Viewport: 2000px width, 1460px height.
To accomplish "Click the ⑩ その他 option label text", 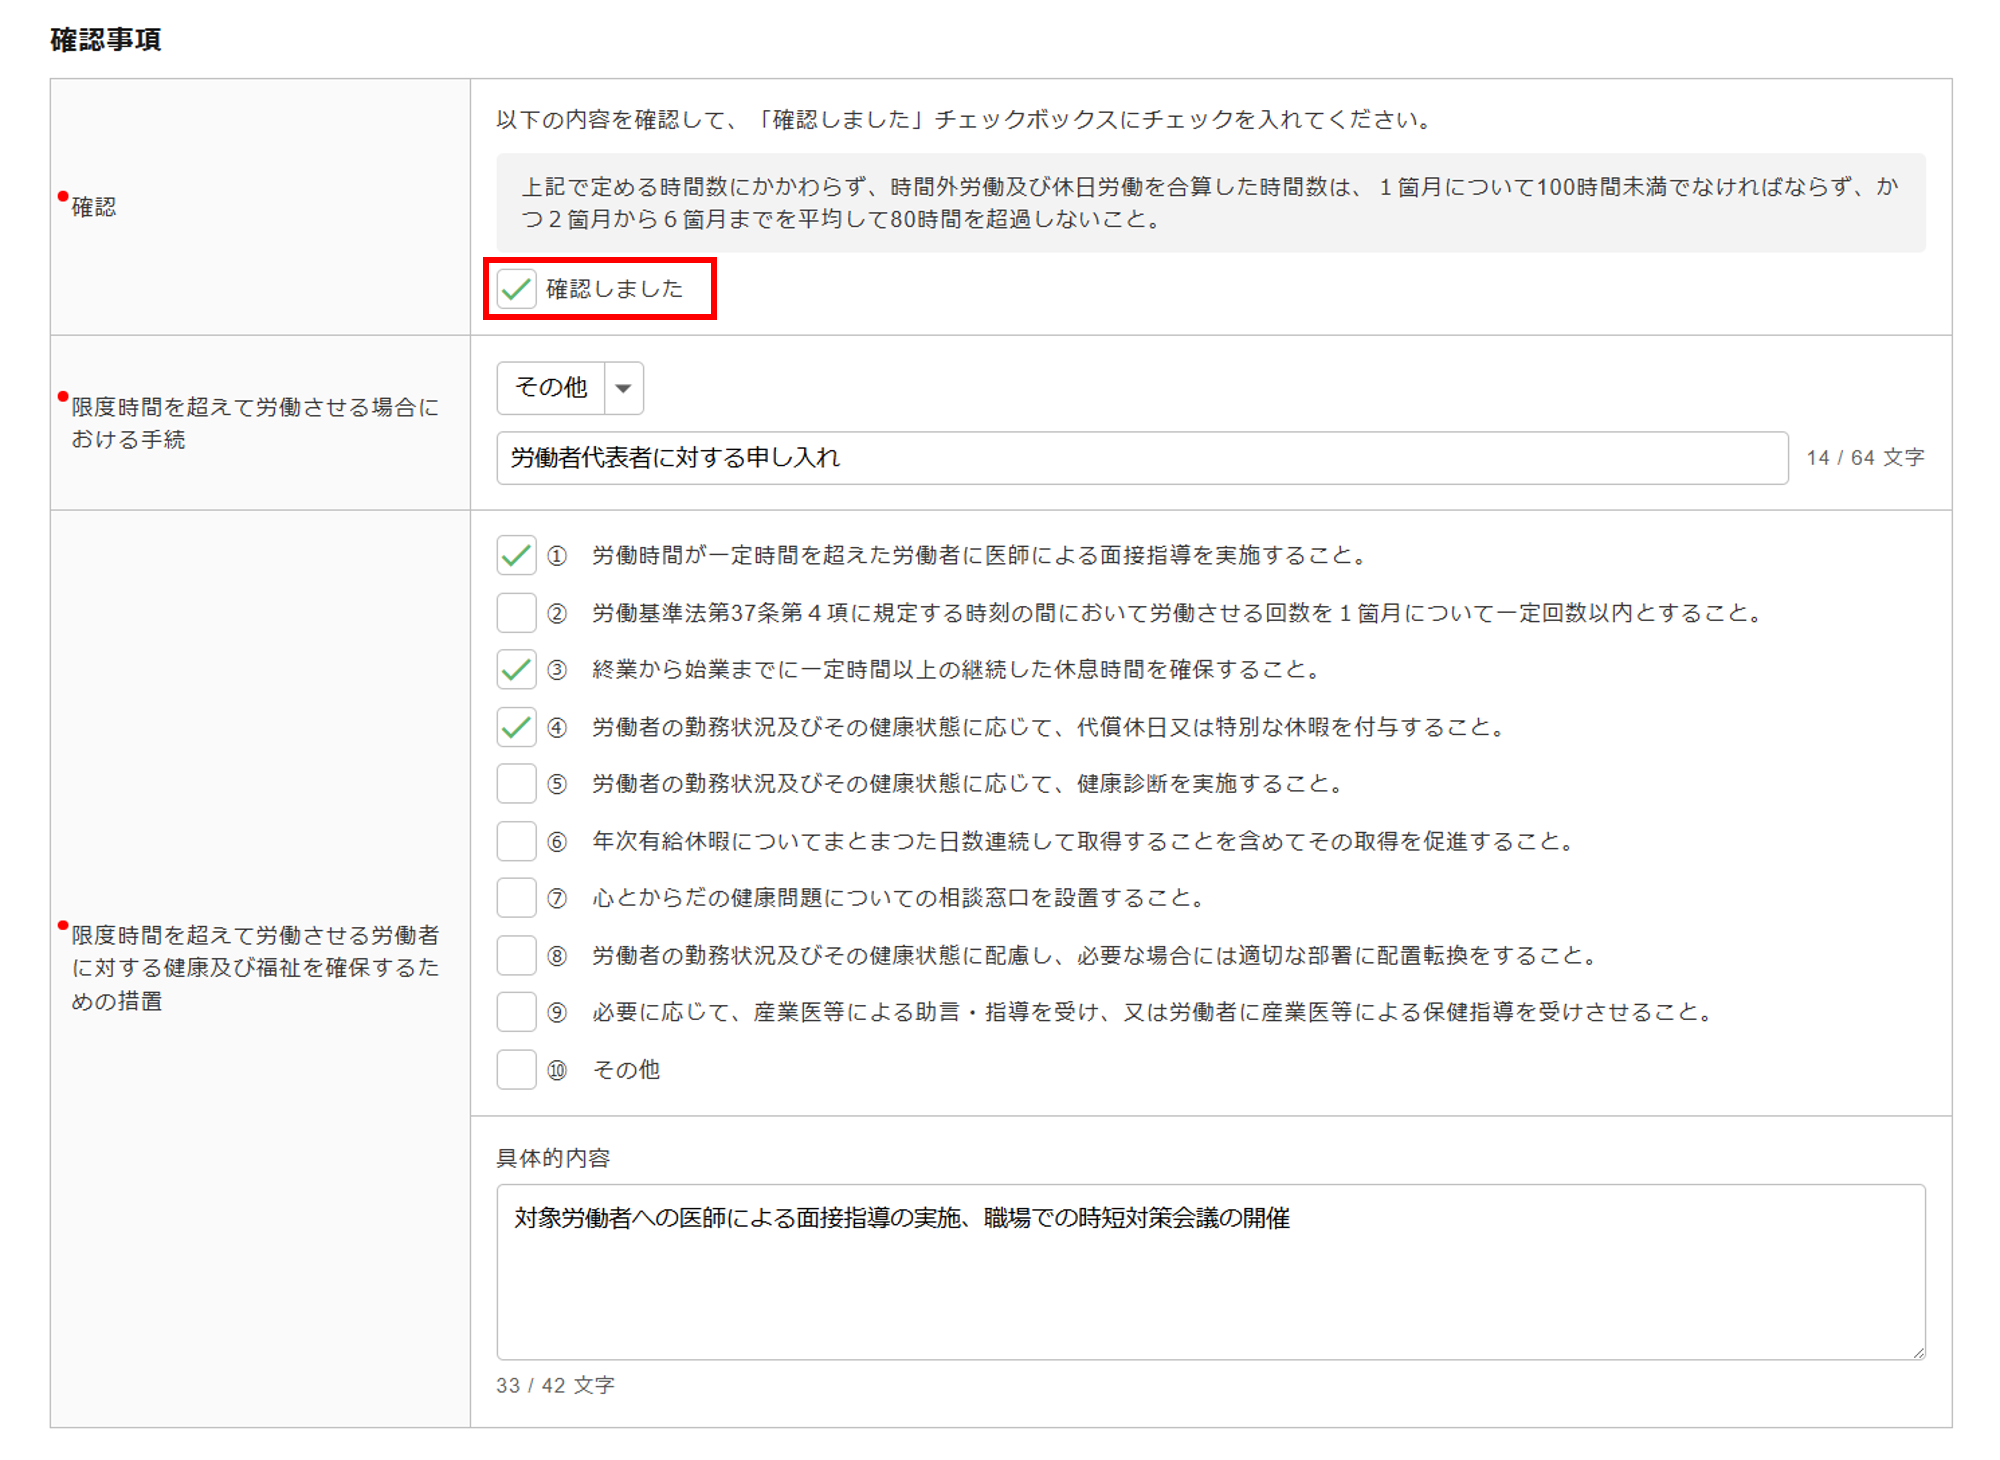I will point(626,1070).
